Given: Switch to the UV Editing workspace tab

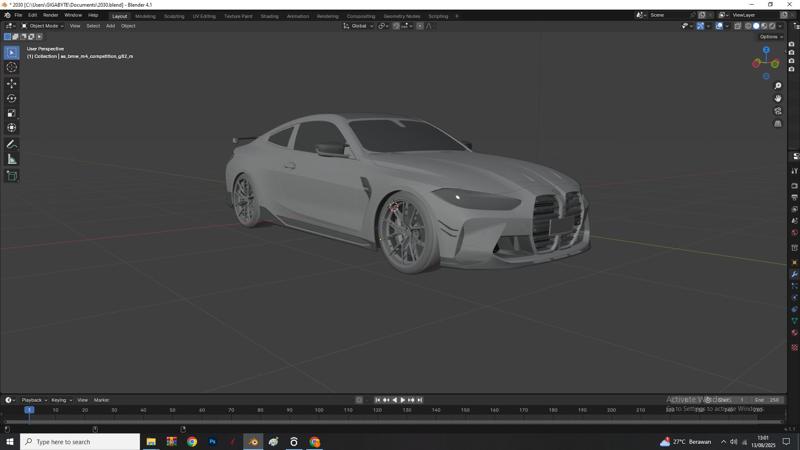Looking at the screenshot, I should (x=204, y=16).
